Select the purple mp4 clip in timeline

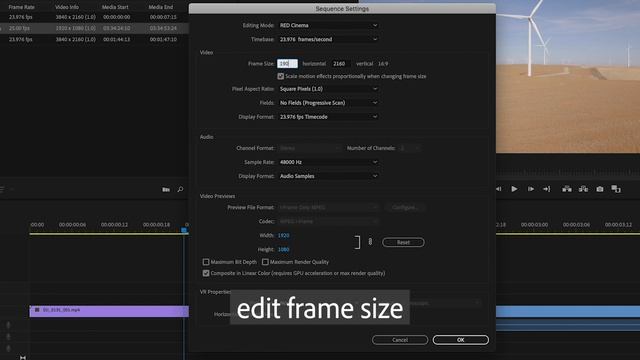click(109, 311)
